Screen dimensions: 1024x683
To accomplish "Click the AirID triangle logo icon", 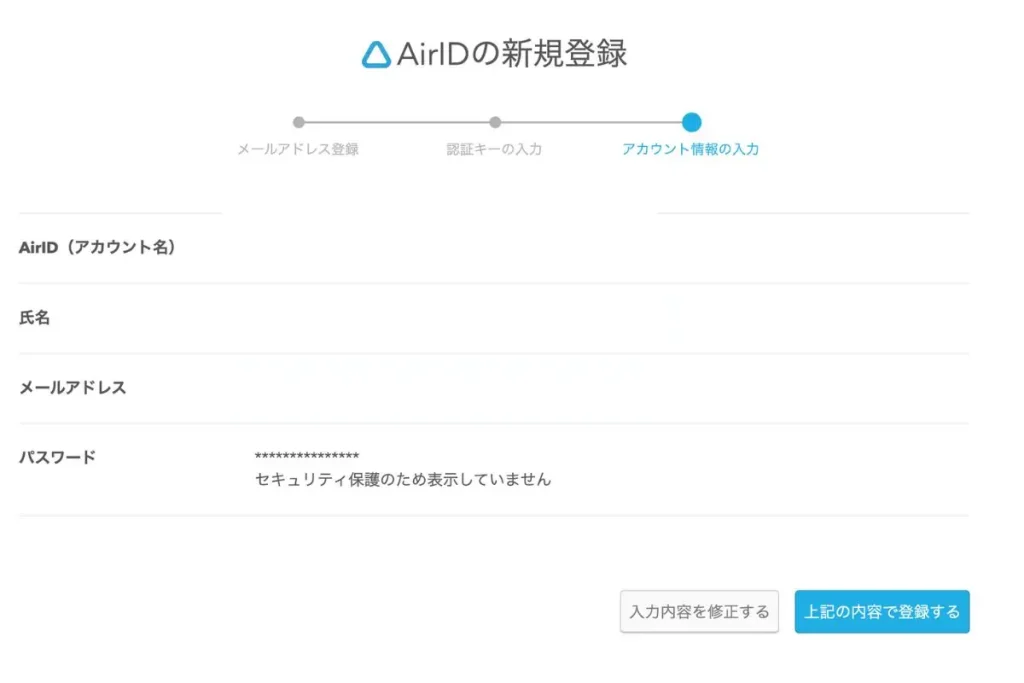I will click(377, 54).
